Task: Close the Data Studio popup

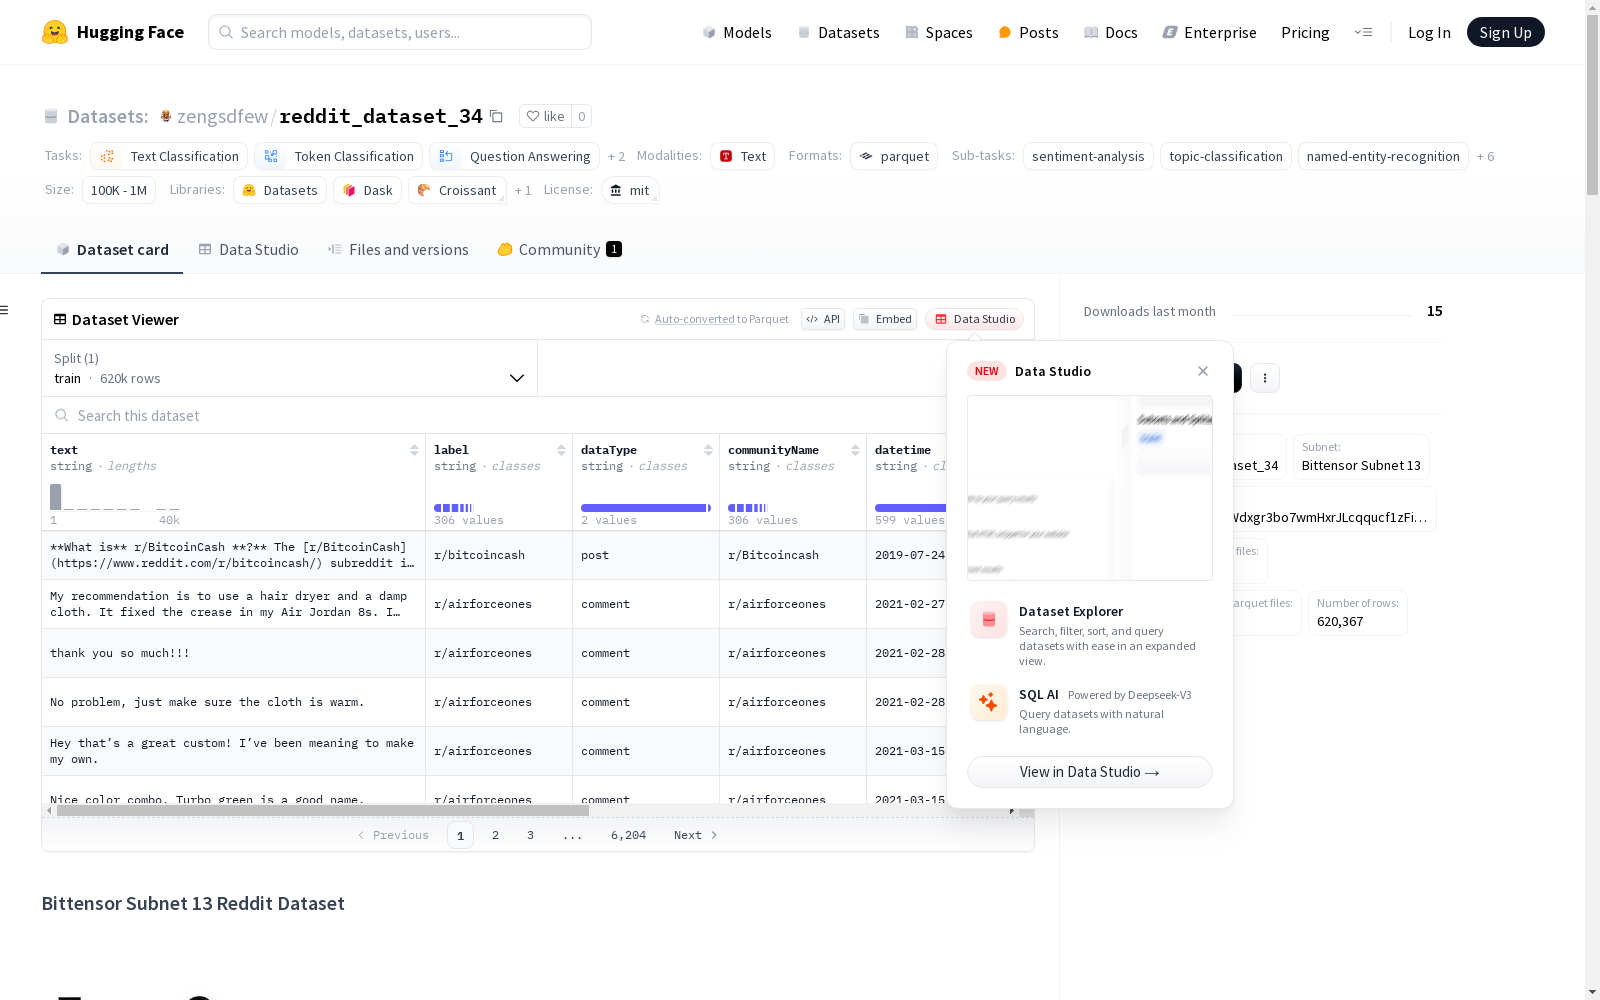Action: tap(1203, 371)
